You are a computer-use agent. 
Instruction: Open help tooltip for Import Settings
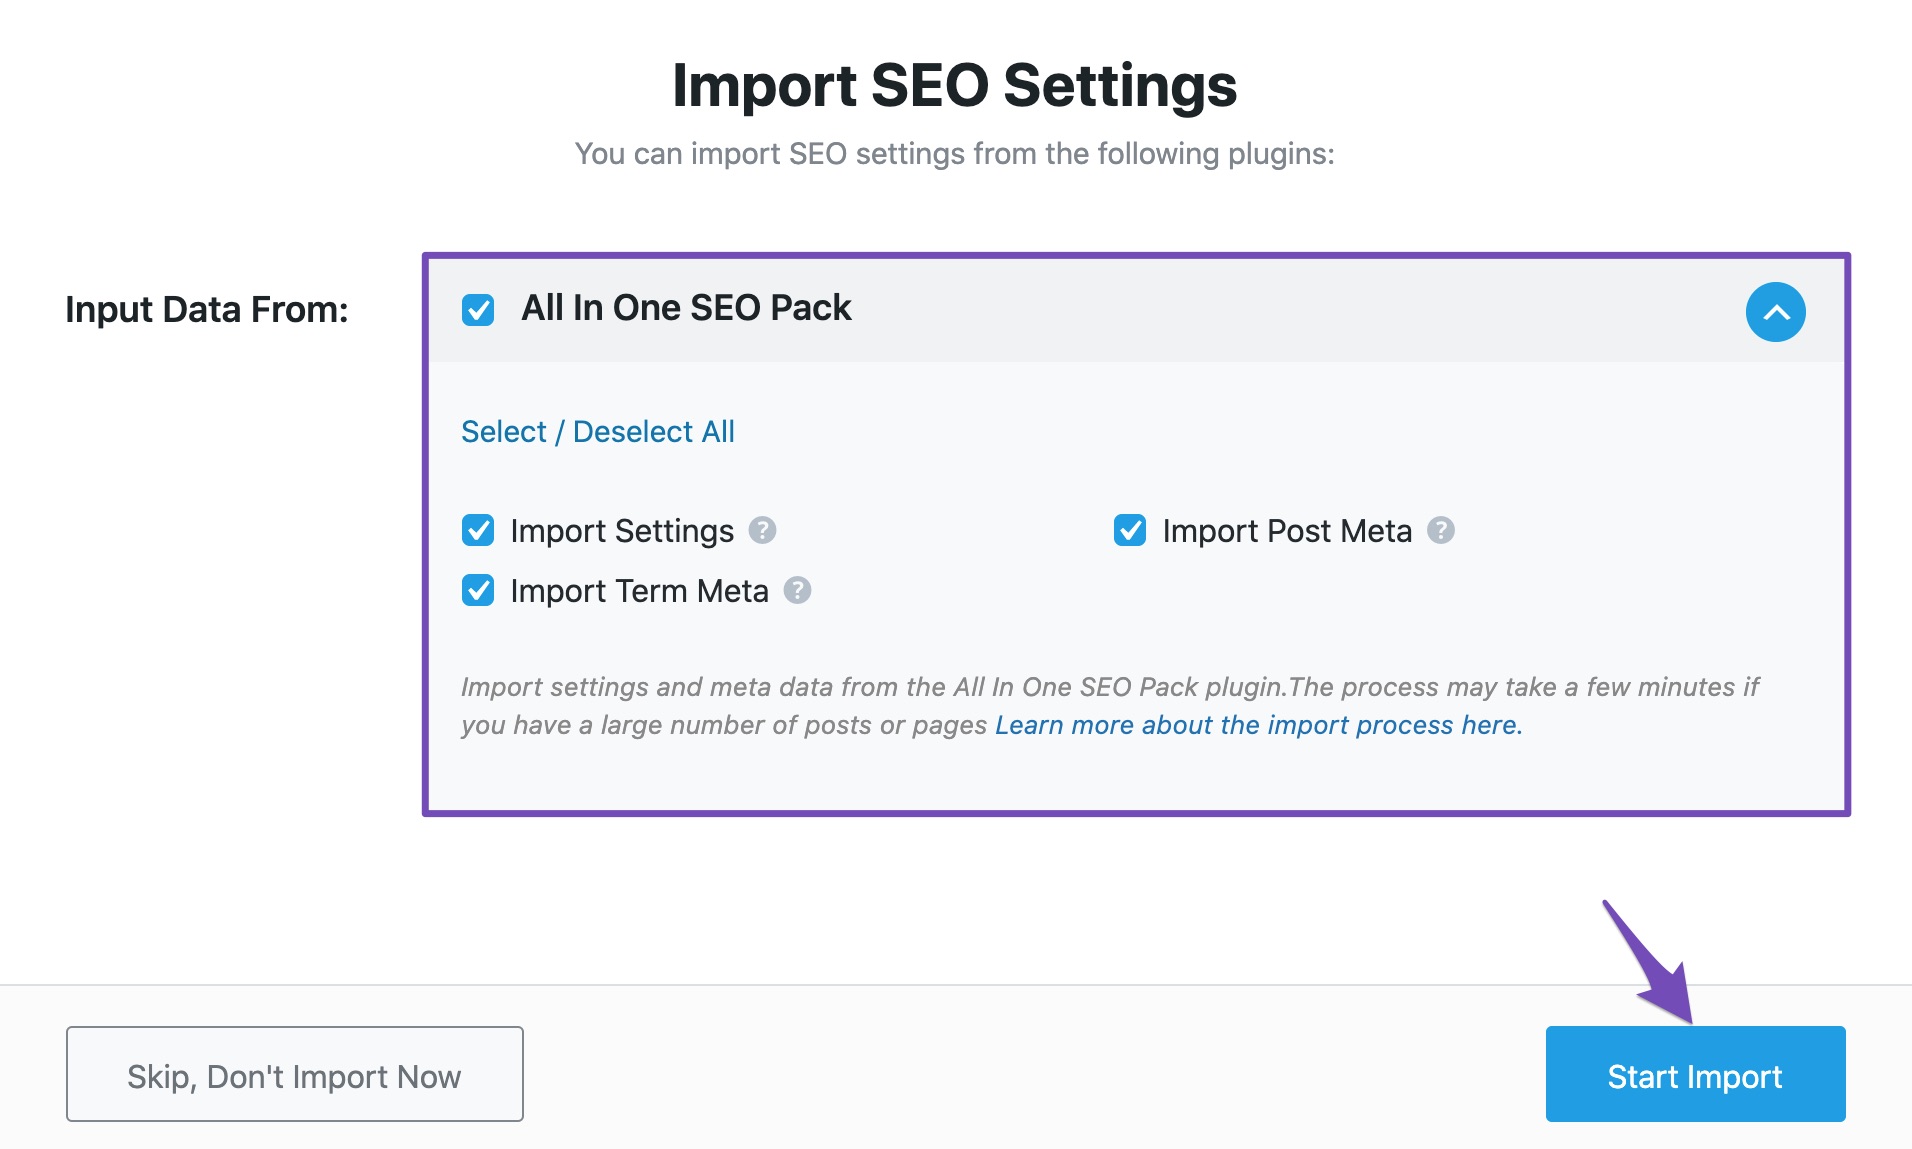762,530
